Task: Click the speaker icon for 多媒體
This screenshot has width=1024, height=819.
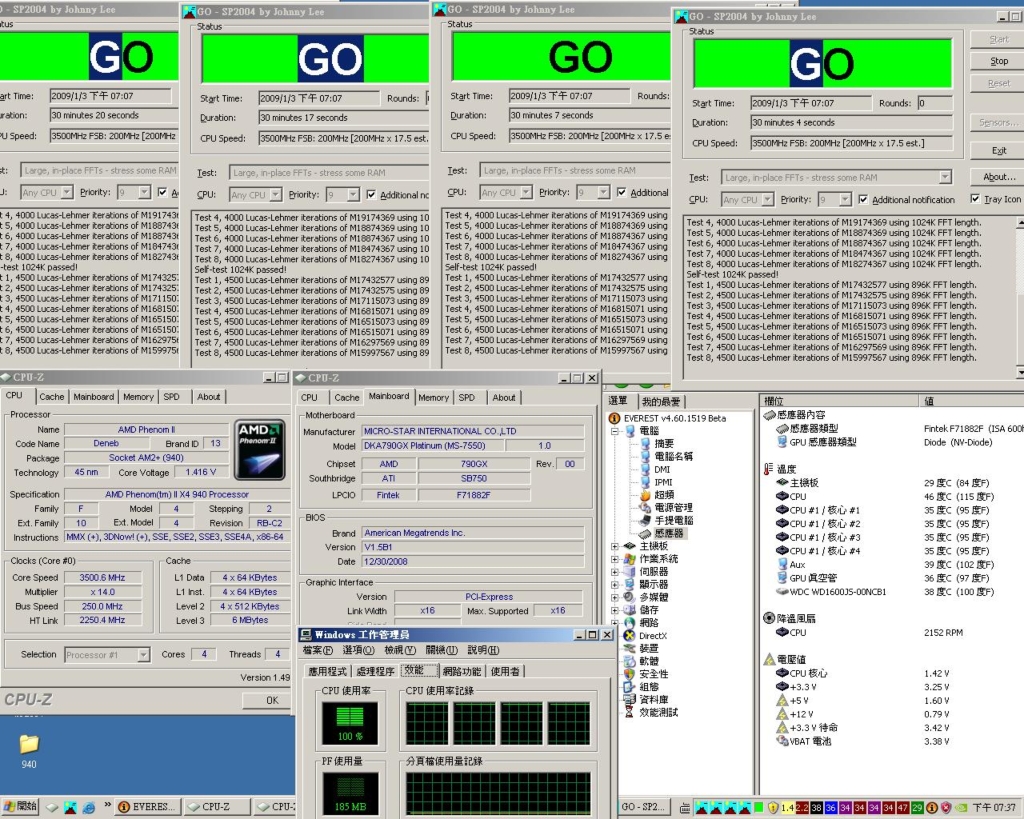Action: (630, 597)
